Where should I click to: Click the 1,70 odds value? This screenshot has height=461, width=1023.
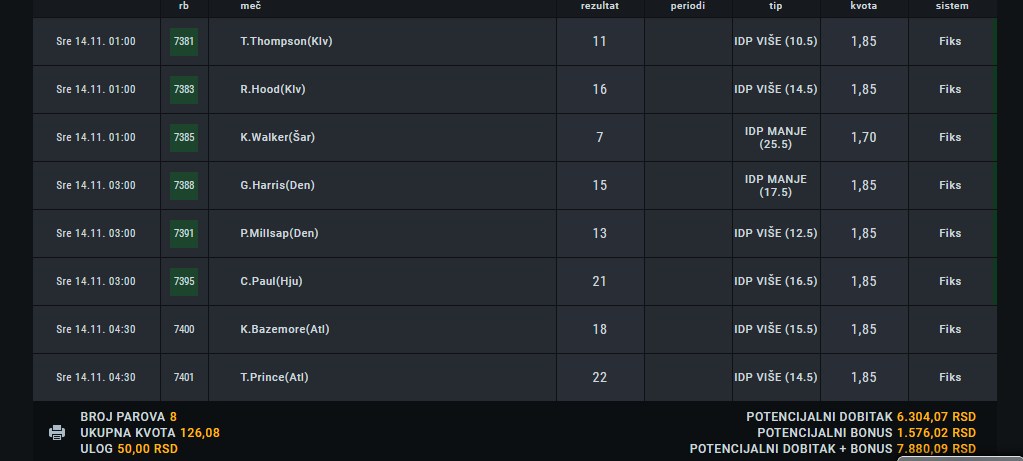(x=864, y=138)
